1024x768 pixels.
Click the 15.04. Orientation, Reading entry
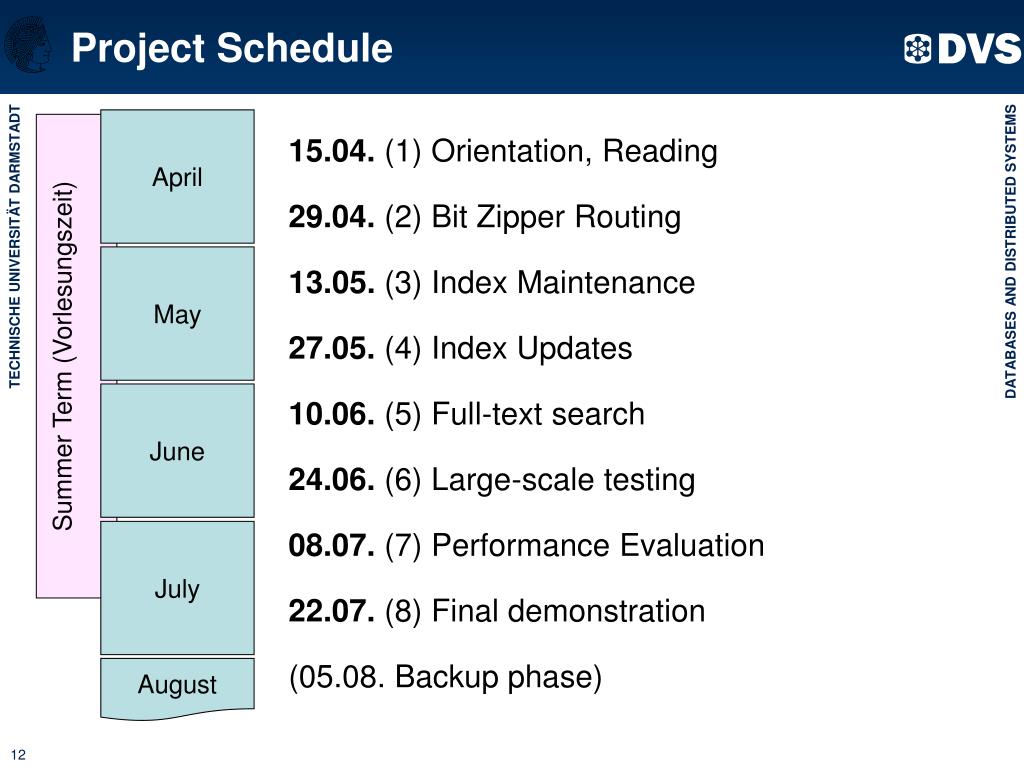coord(503,151)
